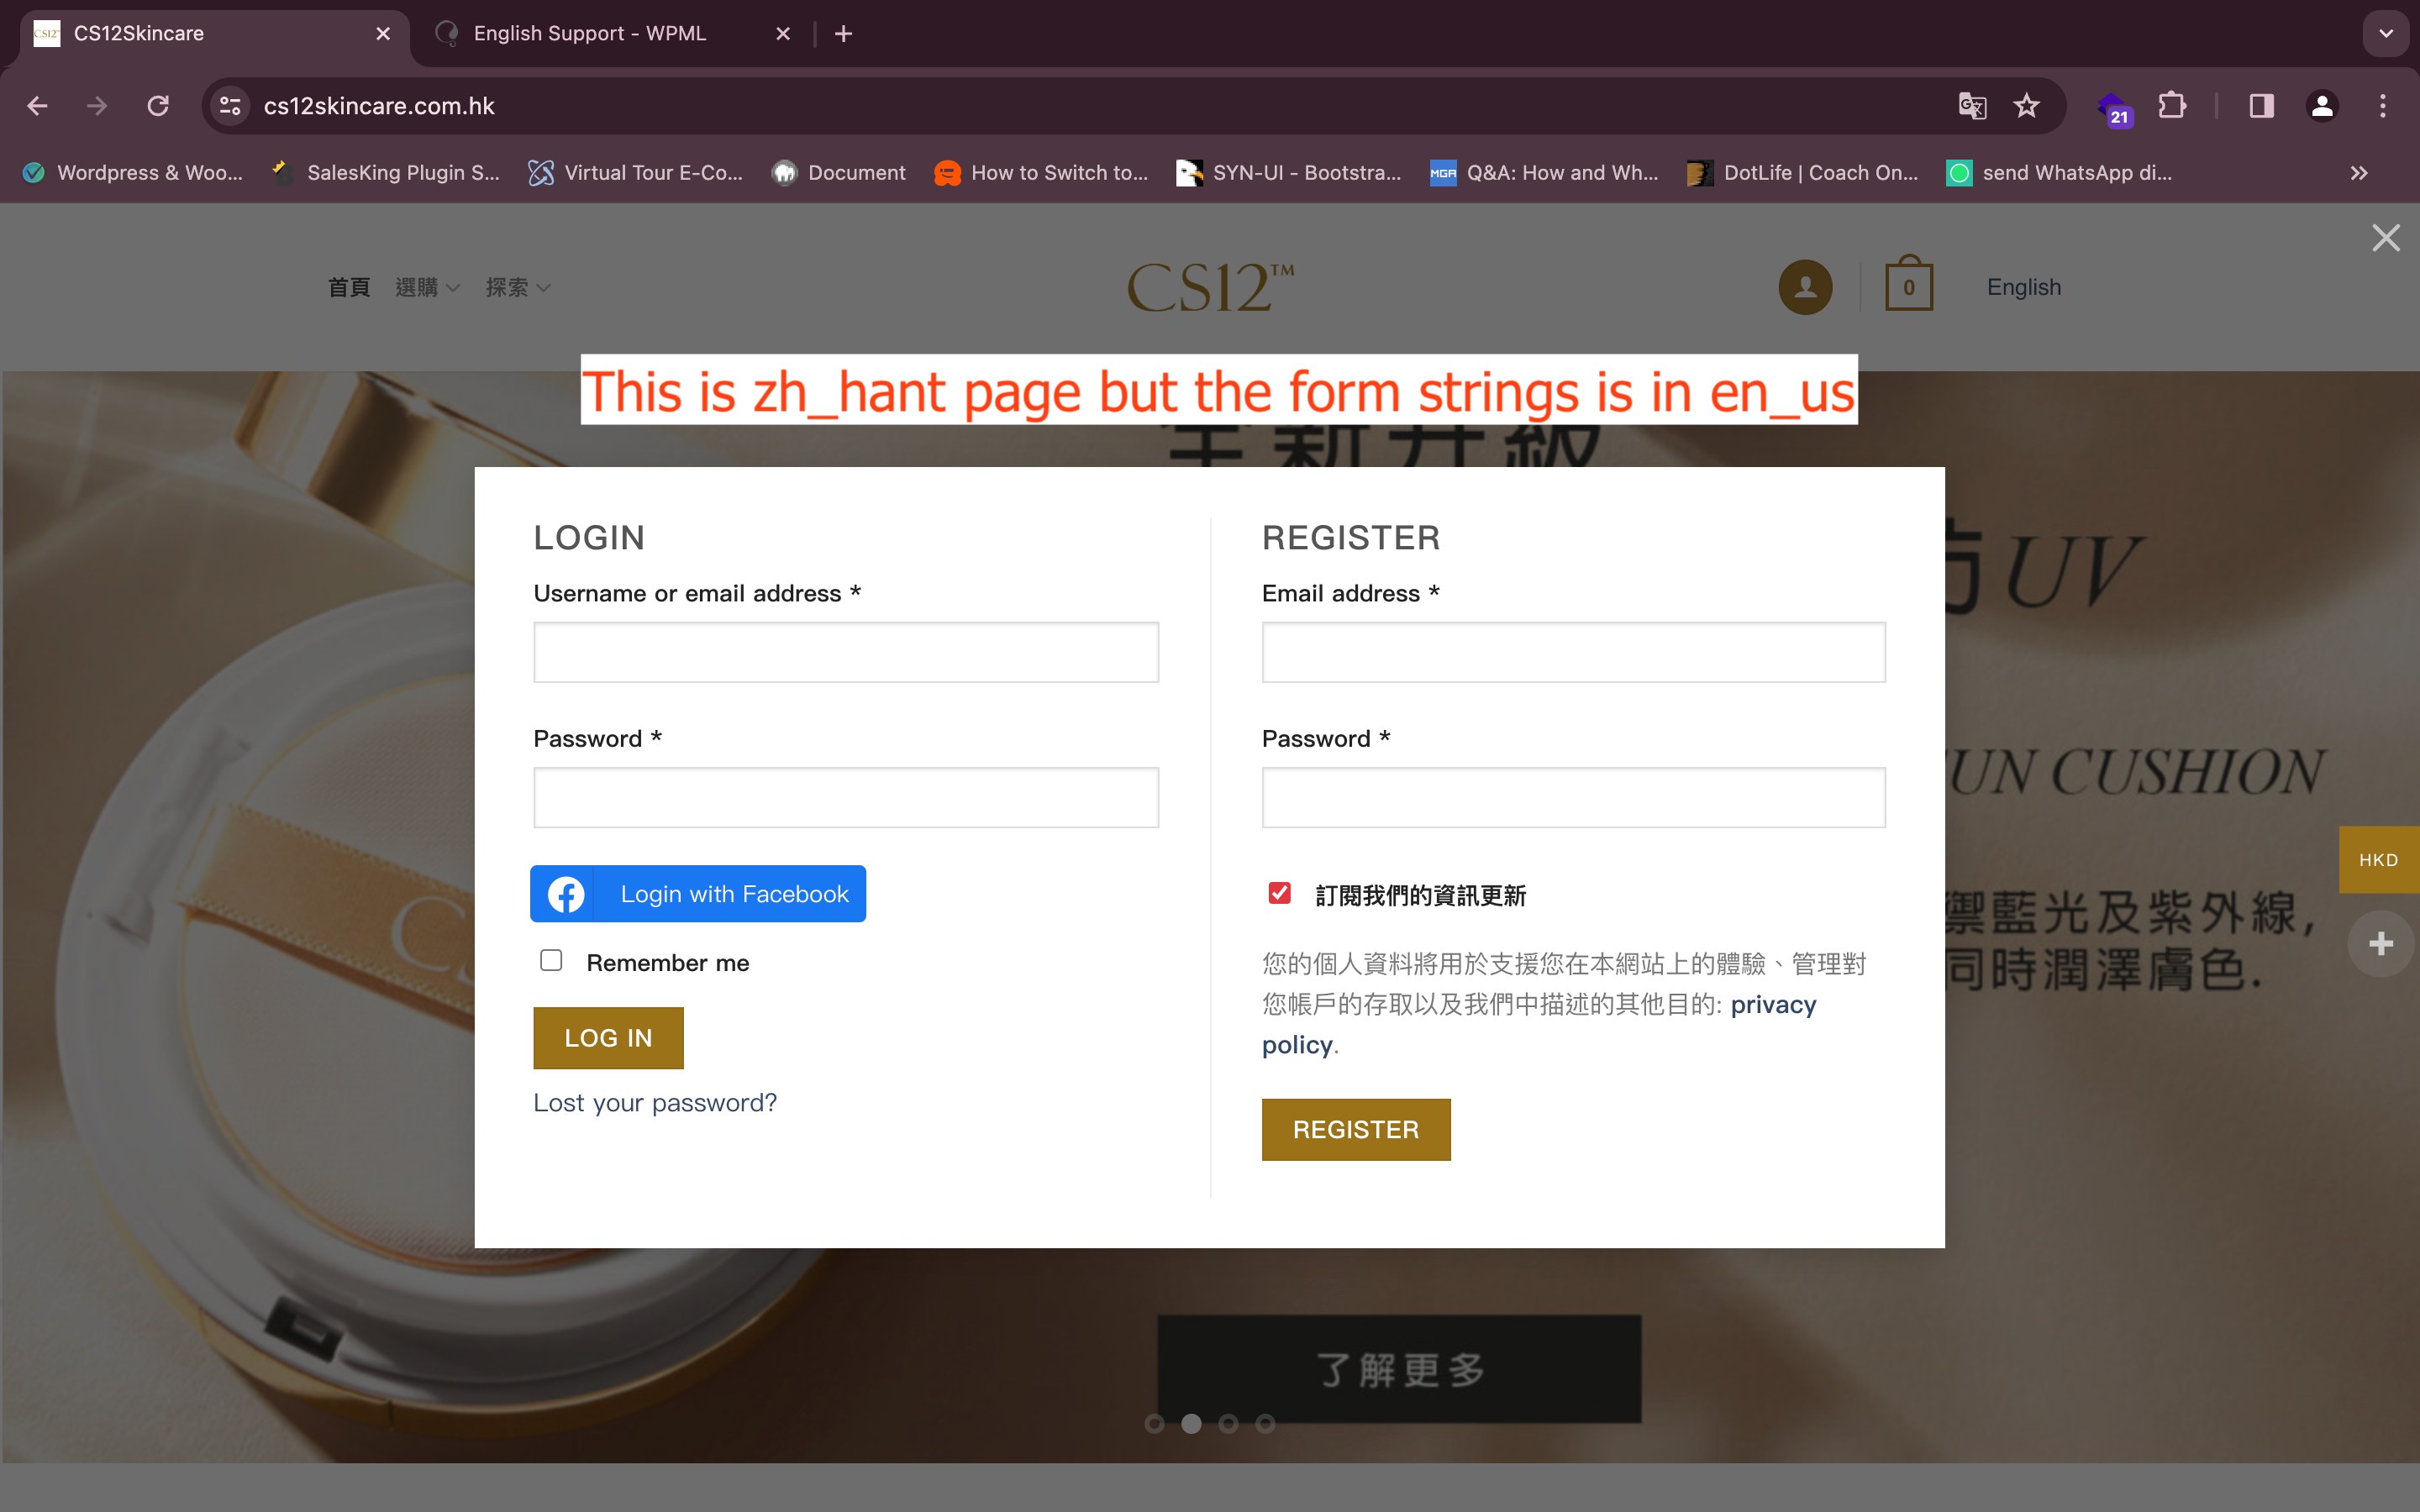Screen dimensions: 2420x1512
Task: Open DotLife | Coach On... bookmark
Action: click(1803, 173)
